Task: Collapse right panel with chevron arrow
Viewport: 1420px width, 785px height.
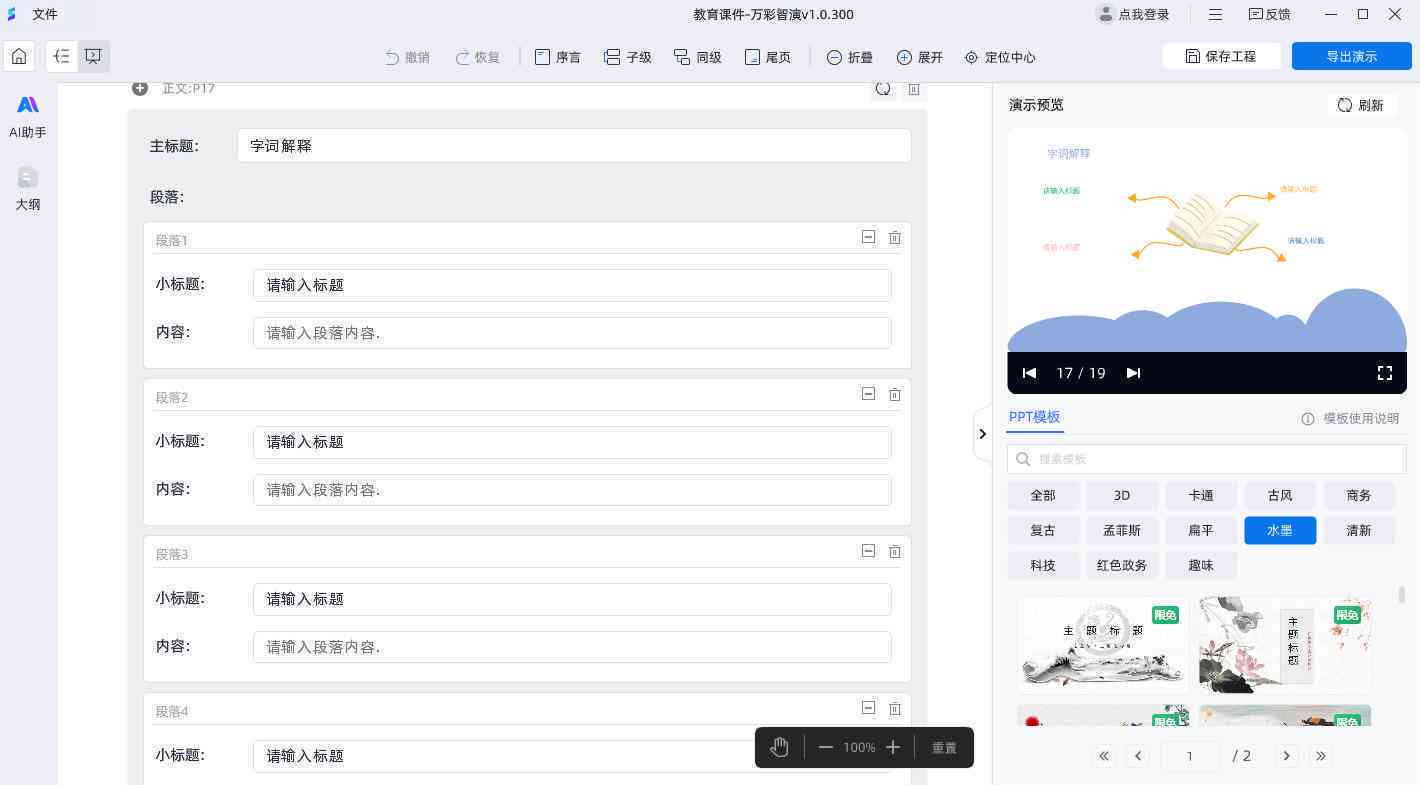Action: [982, 434]
